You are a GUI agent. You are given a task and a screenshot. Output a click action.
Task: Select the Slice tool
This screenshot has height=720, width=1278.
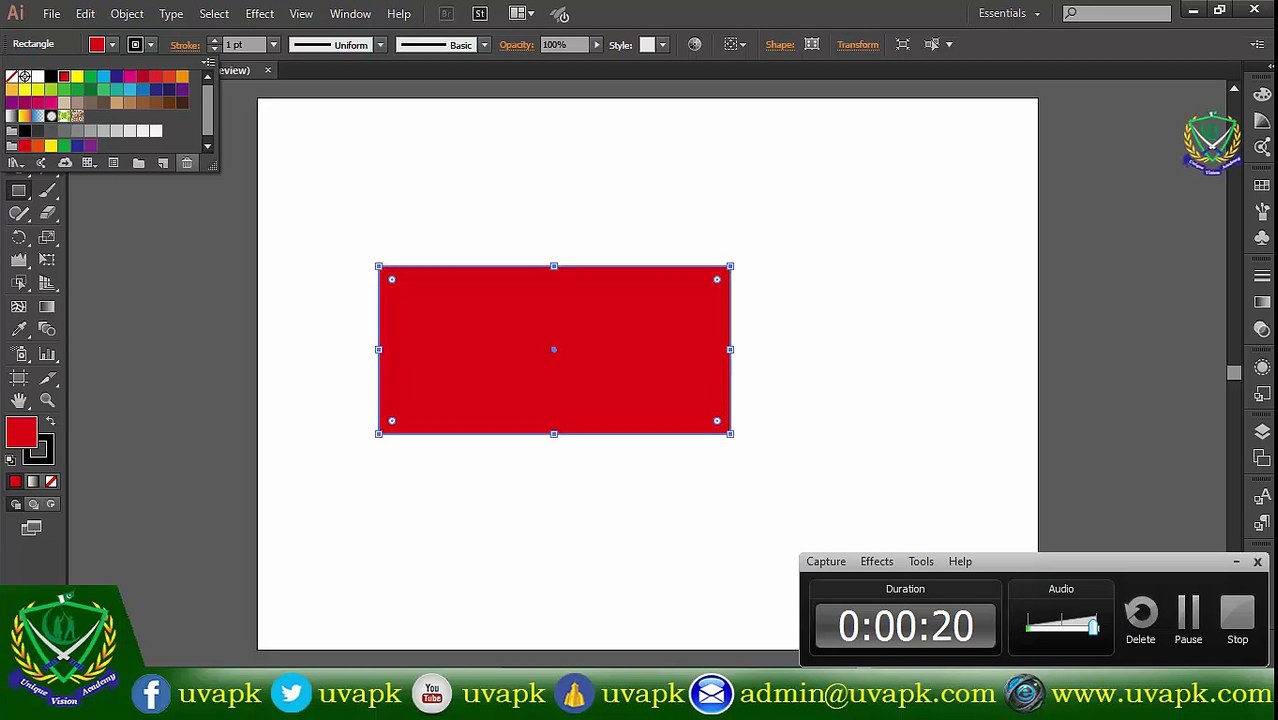click(x=48, y=378)
